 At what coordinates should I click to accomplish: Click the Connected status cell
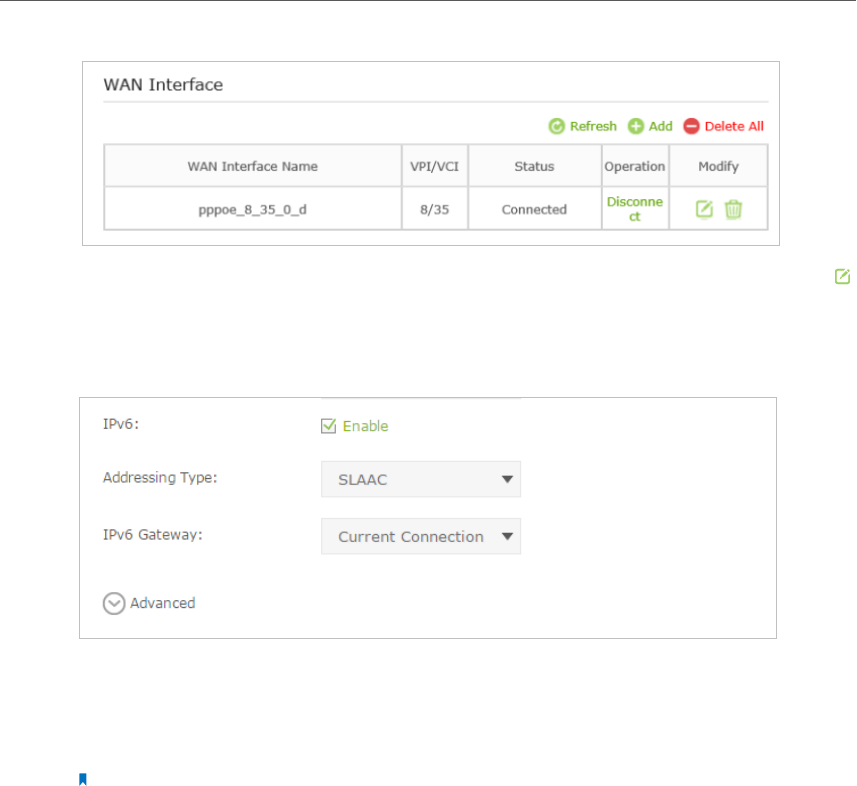click(534, 210)
